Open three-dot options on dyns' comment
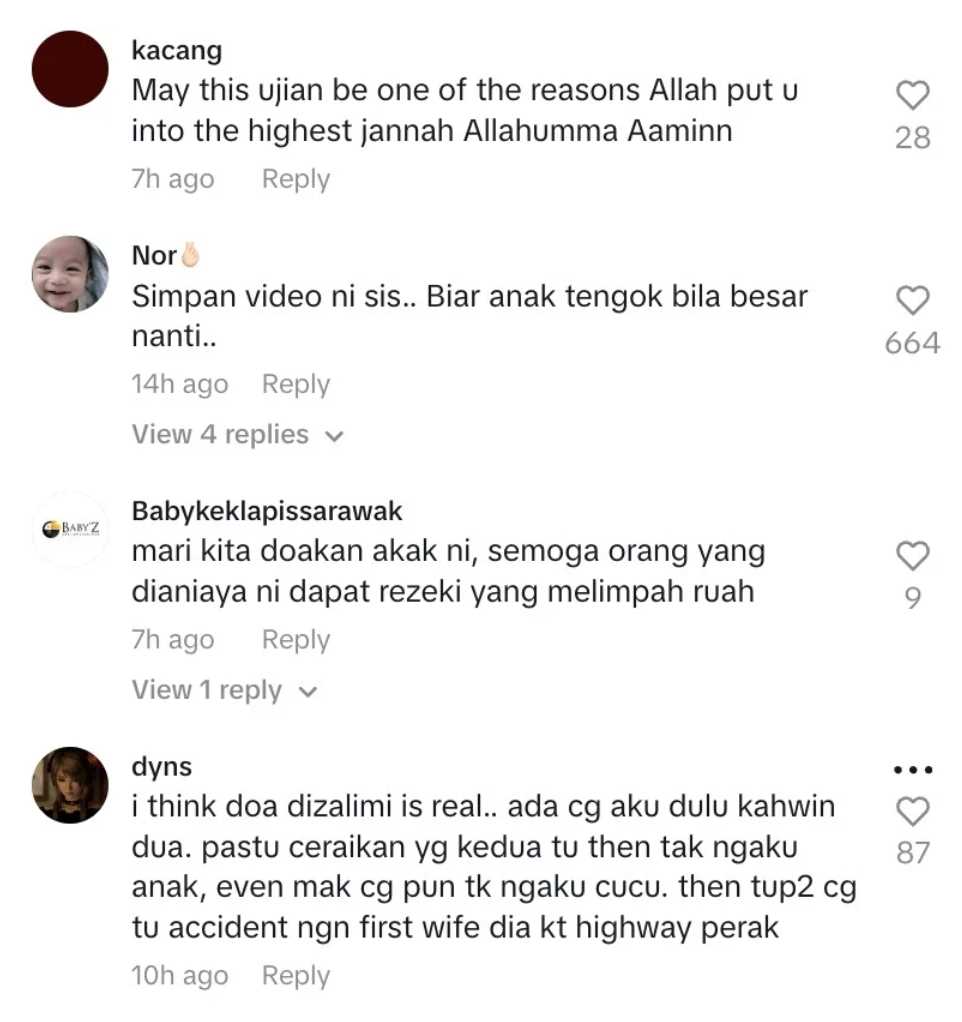The height and width of the screenshot is (1022, 962). click(912, 770)
